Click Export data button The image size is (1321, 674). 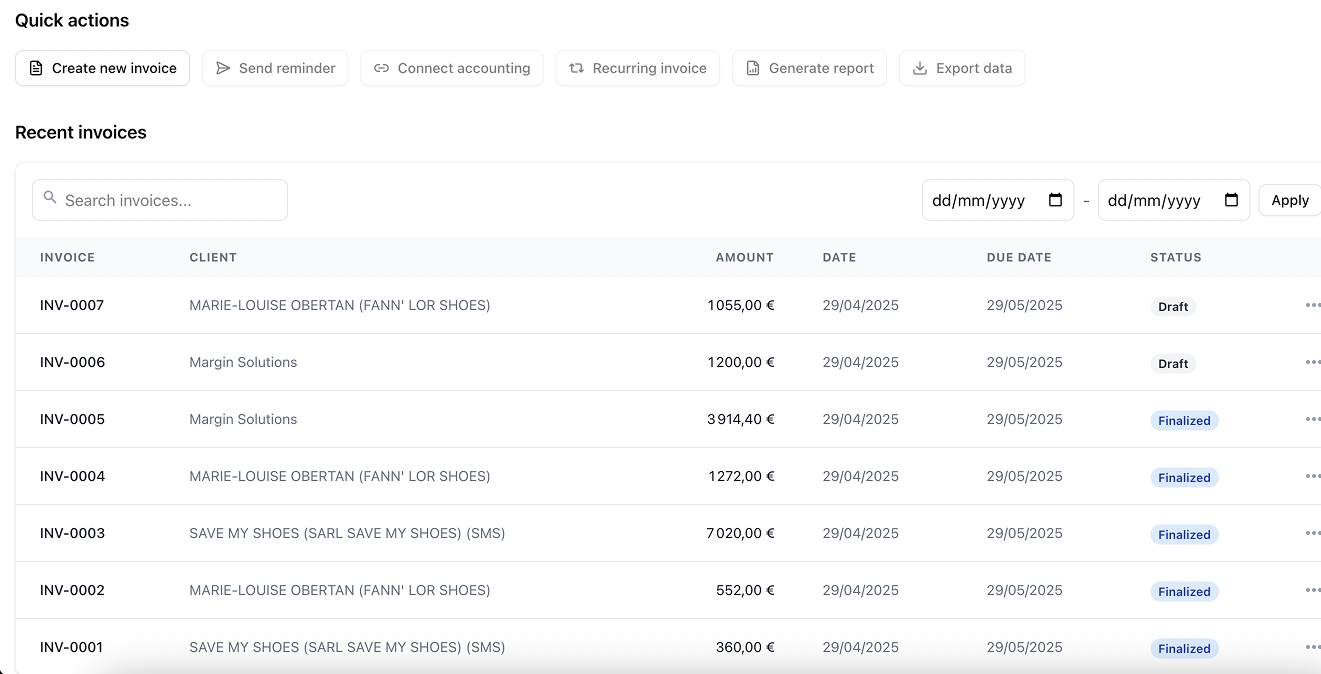[x=962, y=68]
